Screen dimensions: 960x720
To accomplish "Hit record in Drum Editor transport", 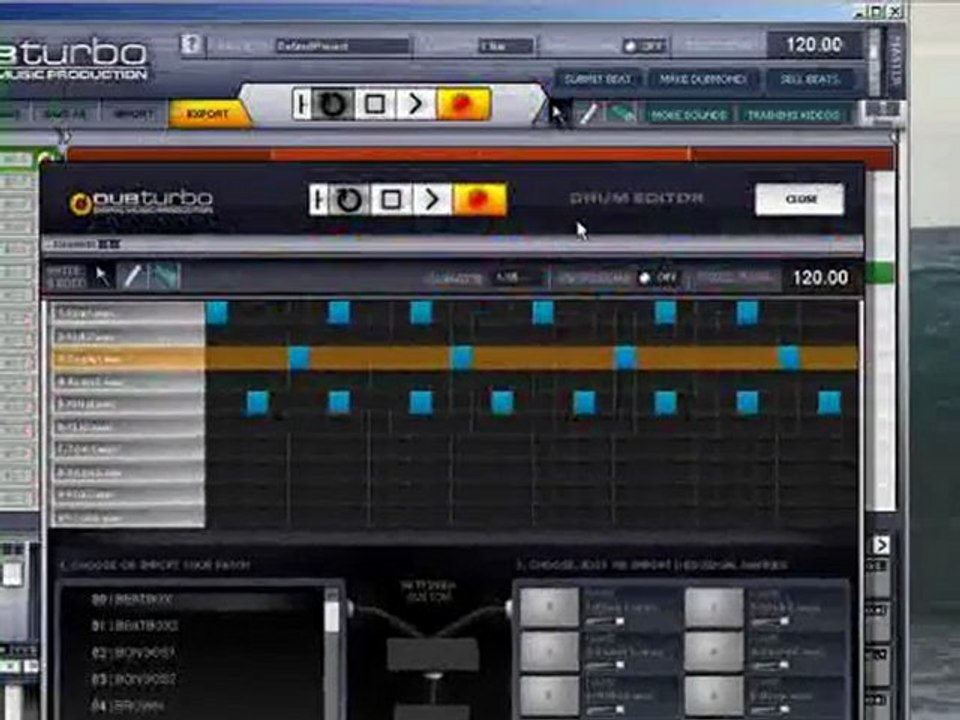I will click(x=479, y=199).
